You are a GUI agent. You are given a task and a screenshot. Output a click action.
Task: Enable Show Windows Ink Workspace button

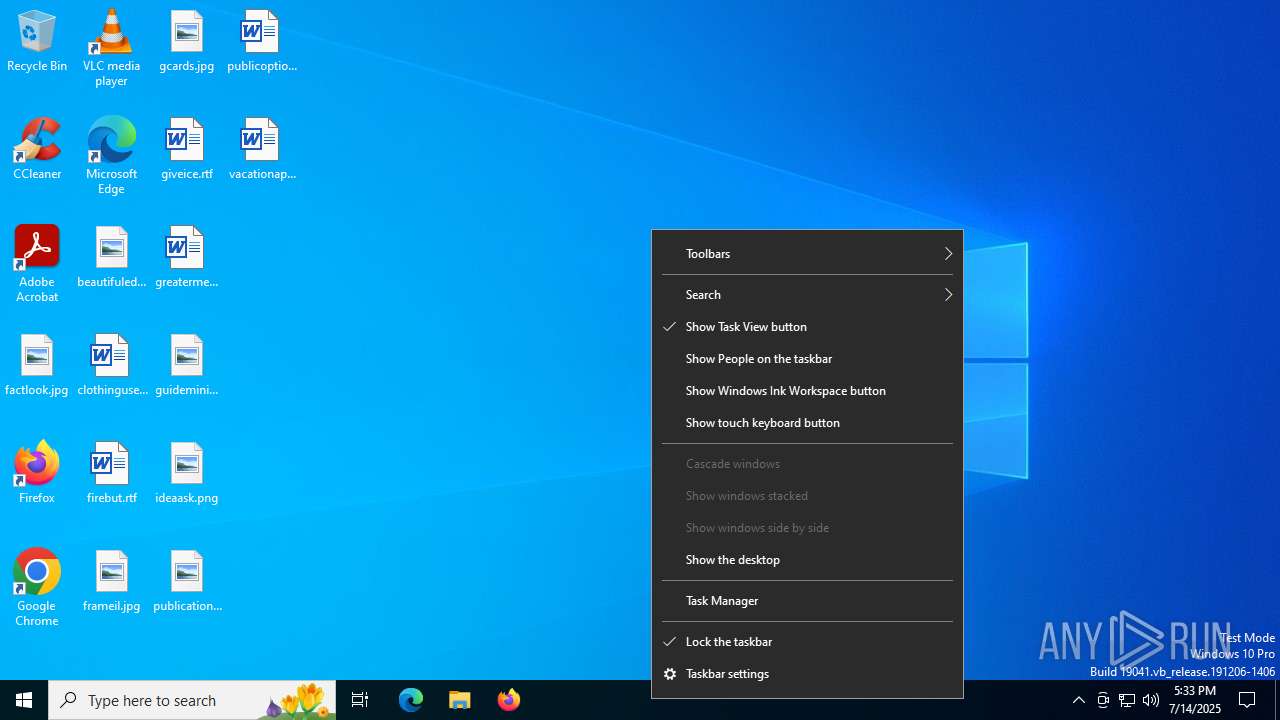[x=807, y=391]
